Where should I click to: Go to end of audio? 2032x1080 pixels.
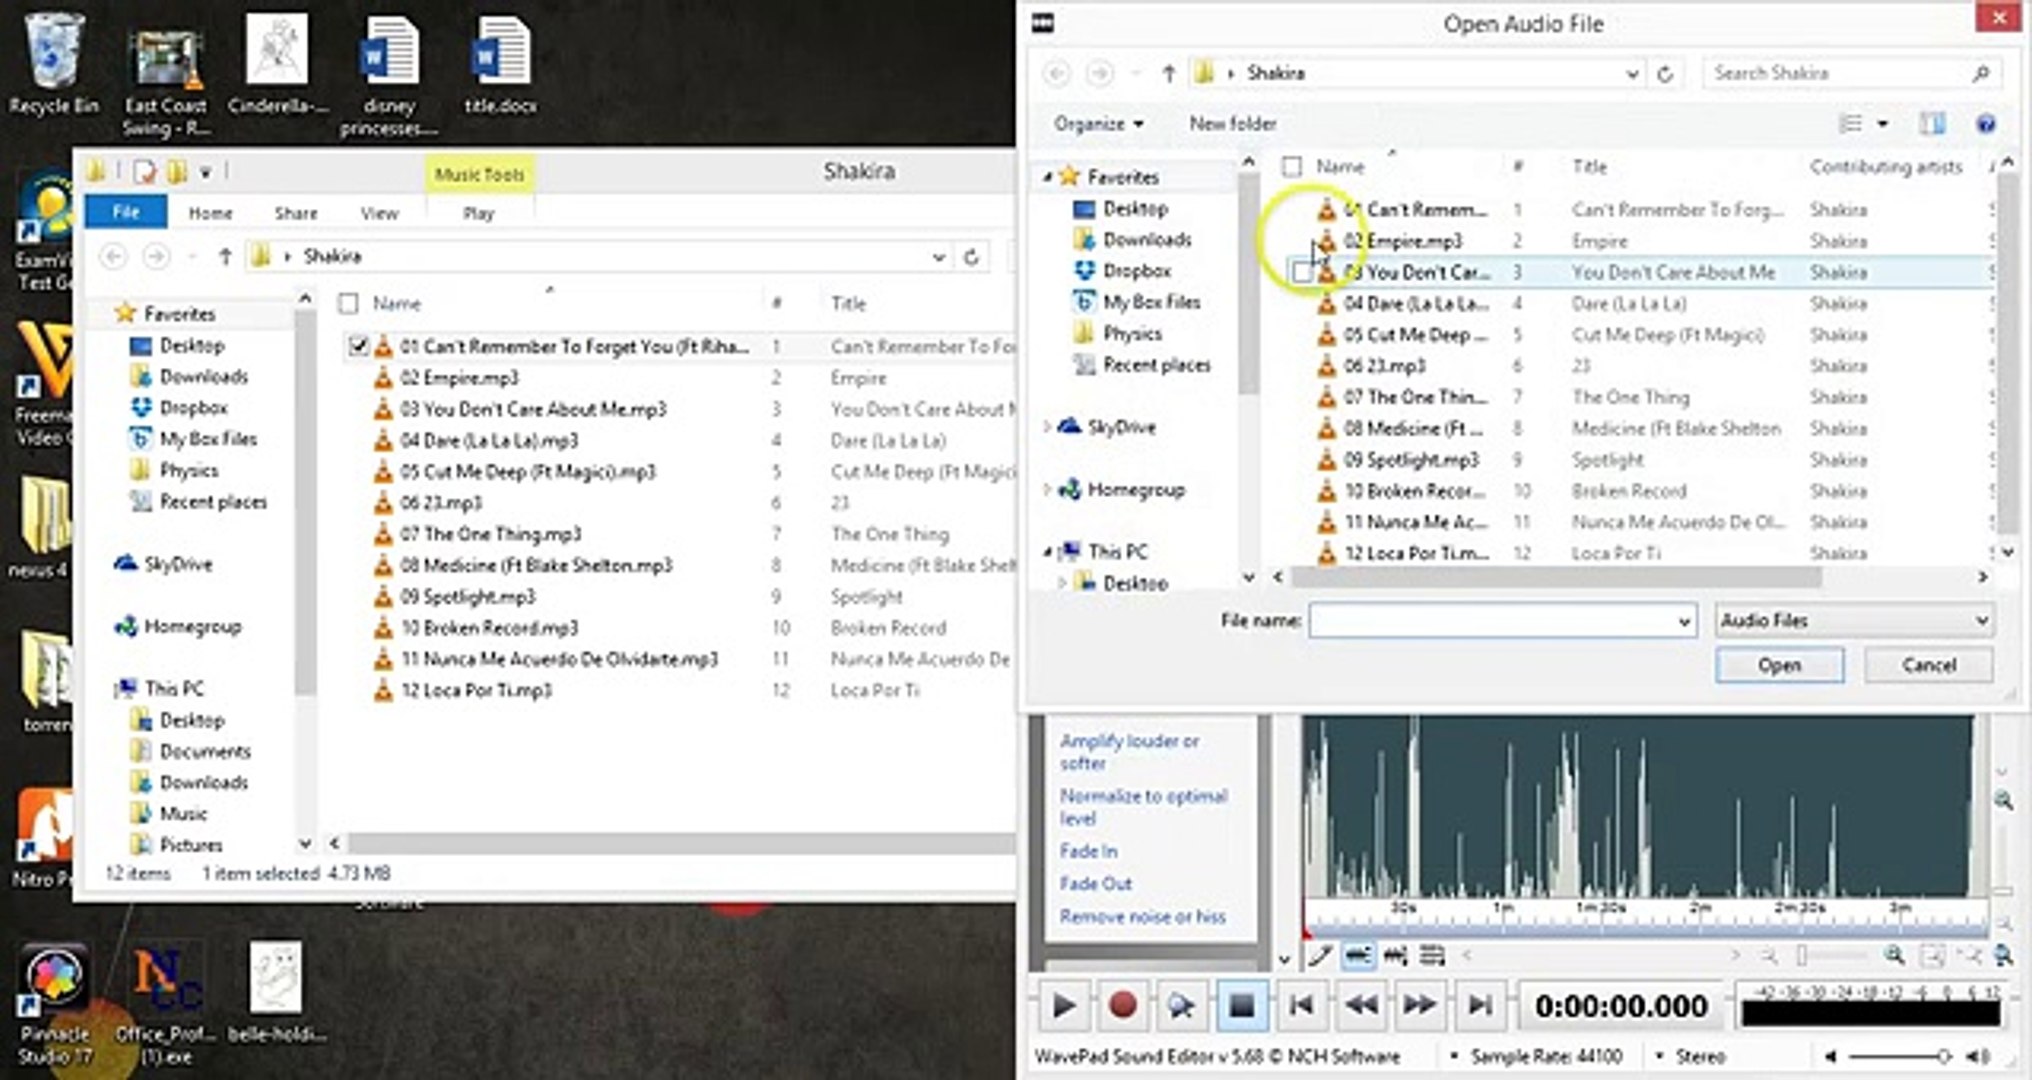click(1479, 1005)
